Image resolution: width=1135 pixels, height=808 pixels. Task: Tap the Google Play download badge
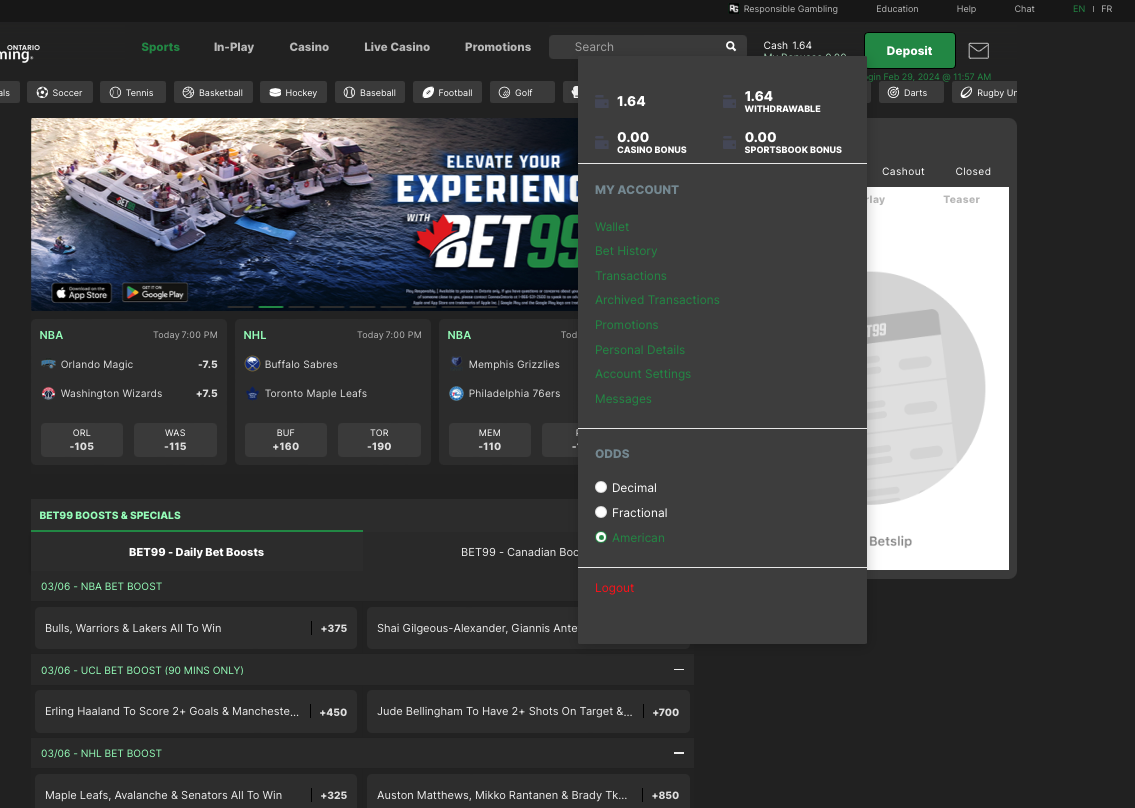pos(155,293)
